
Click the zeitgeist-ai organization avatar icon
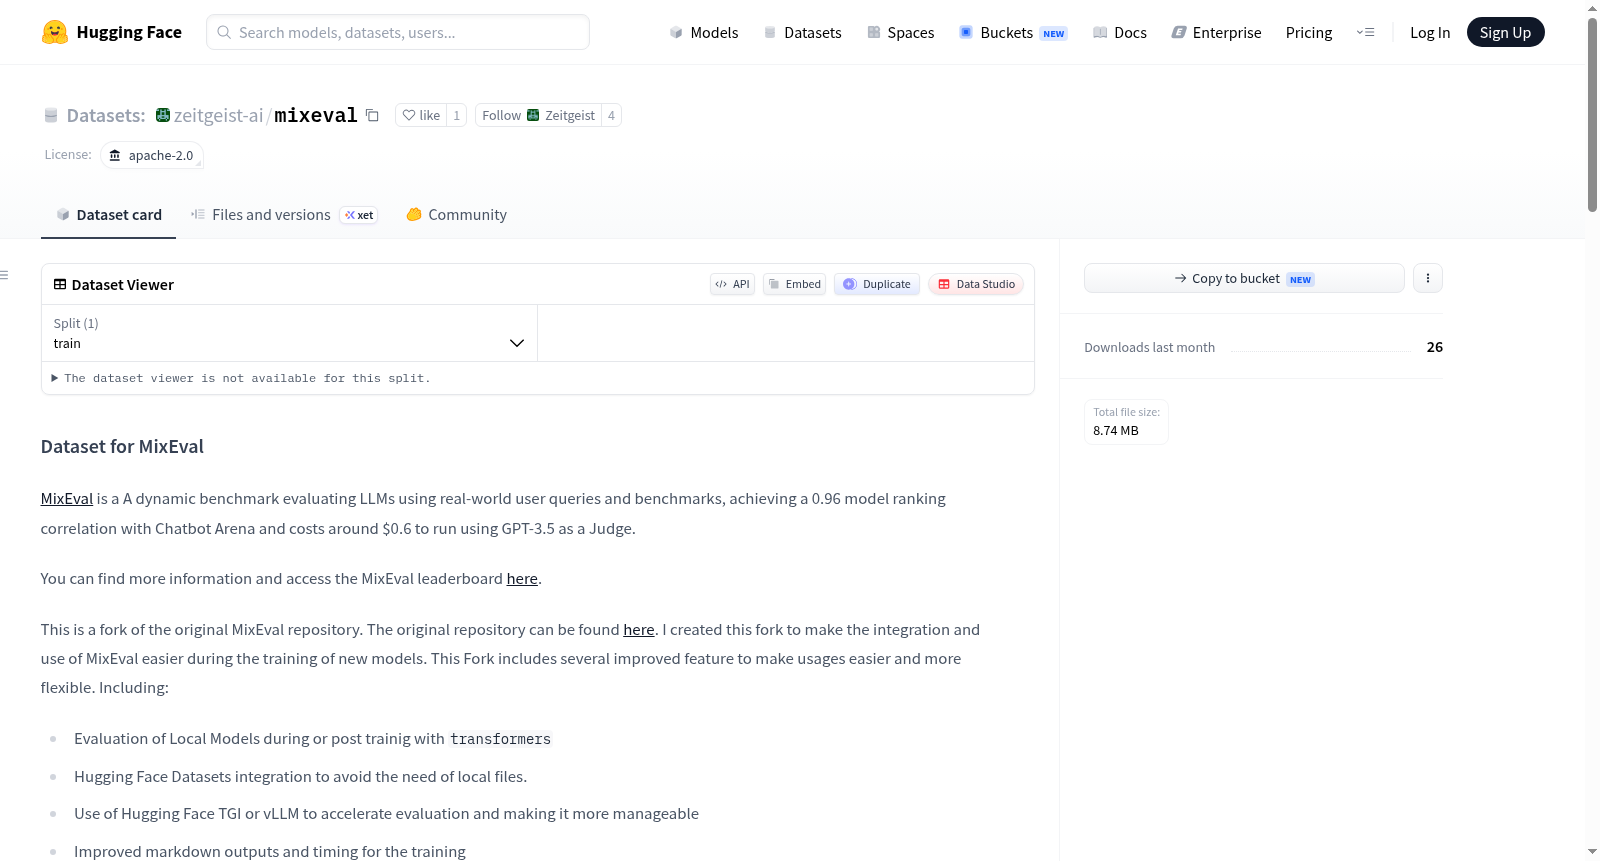click(163, 115)
